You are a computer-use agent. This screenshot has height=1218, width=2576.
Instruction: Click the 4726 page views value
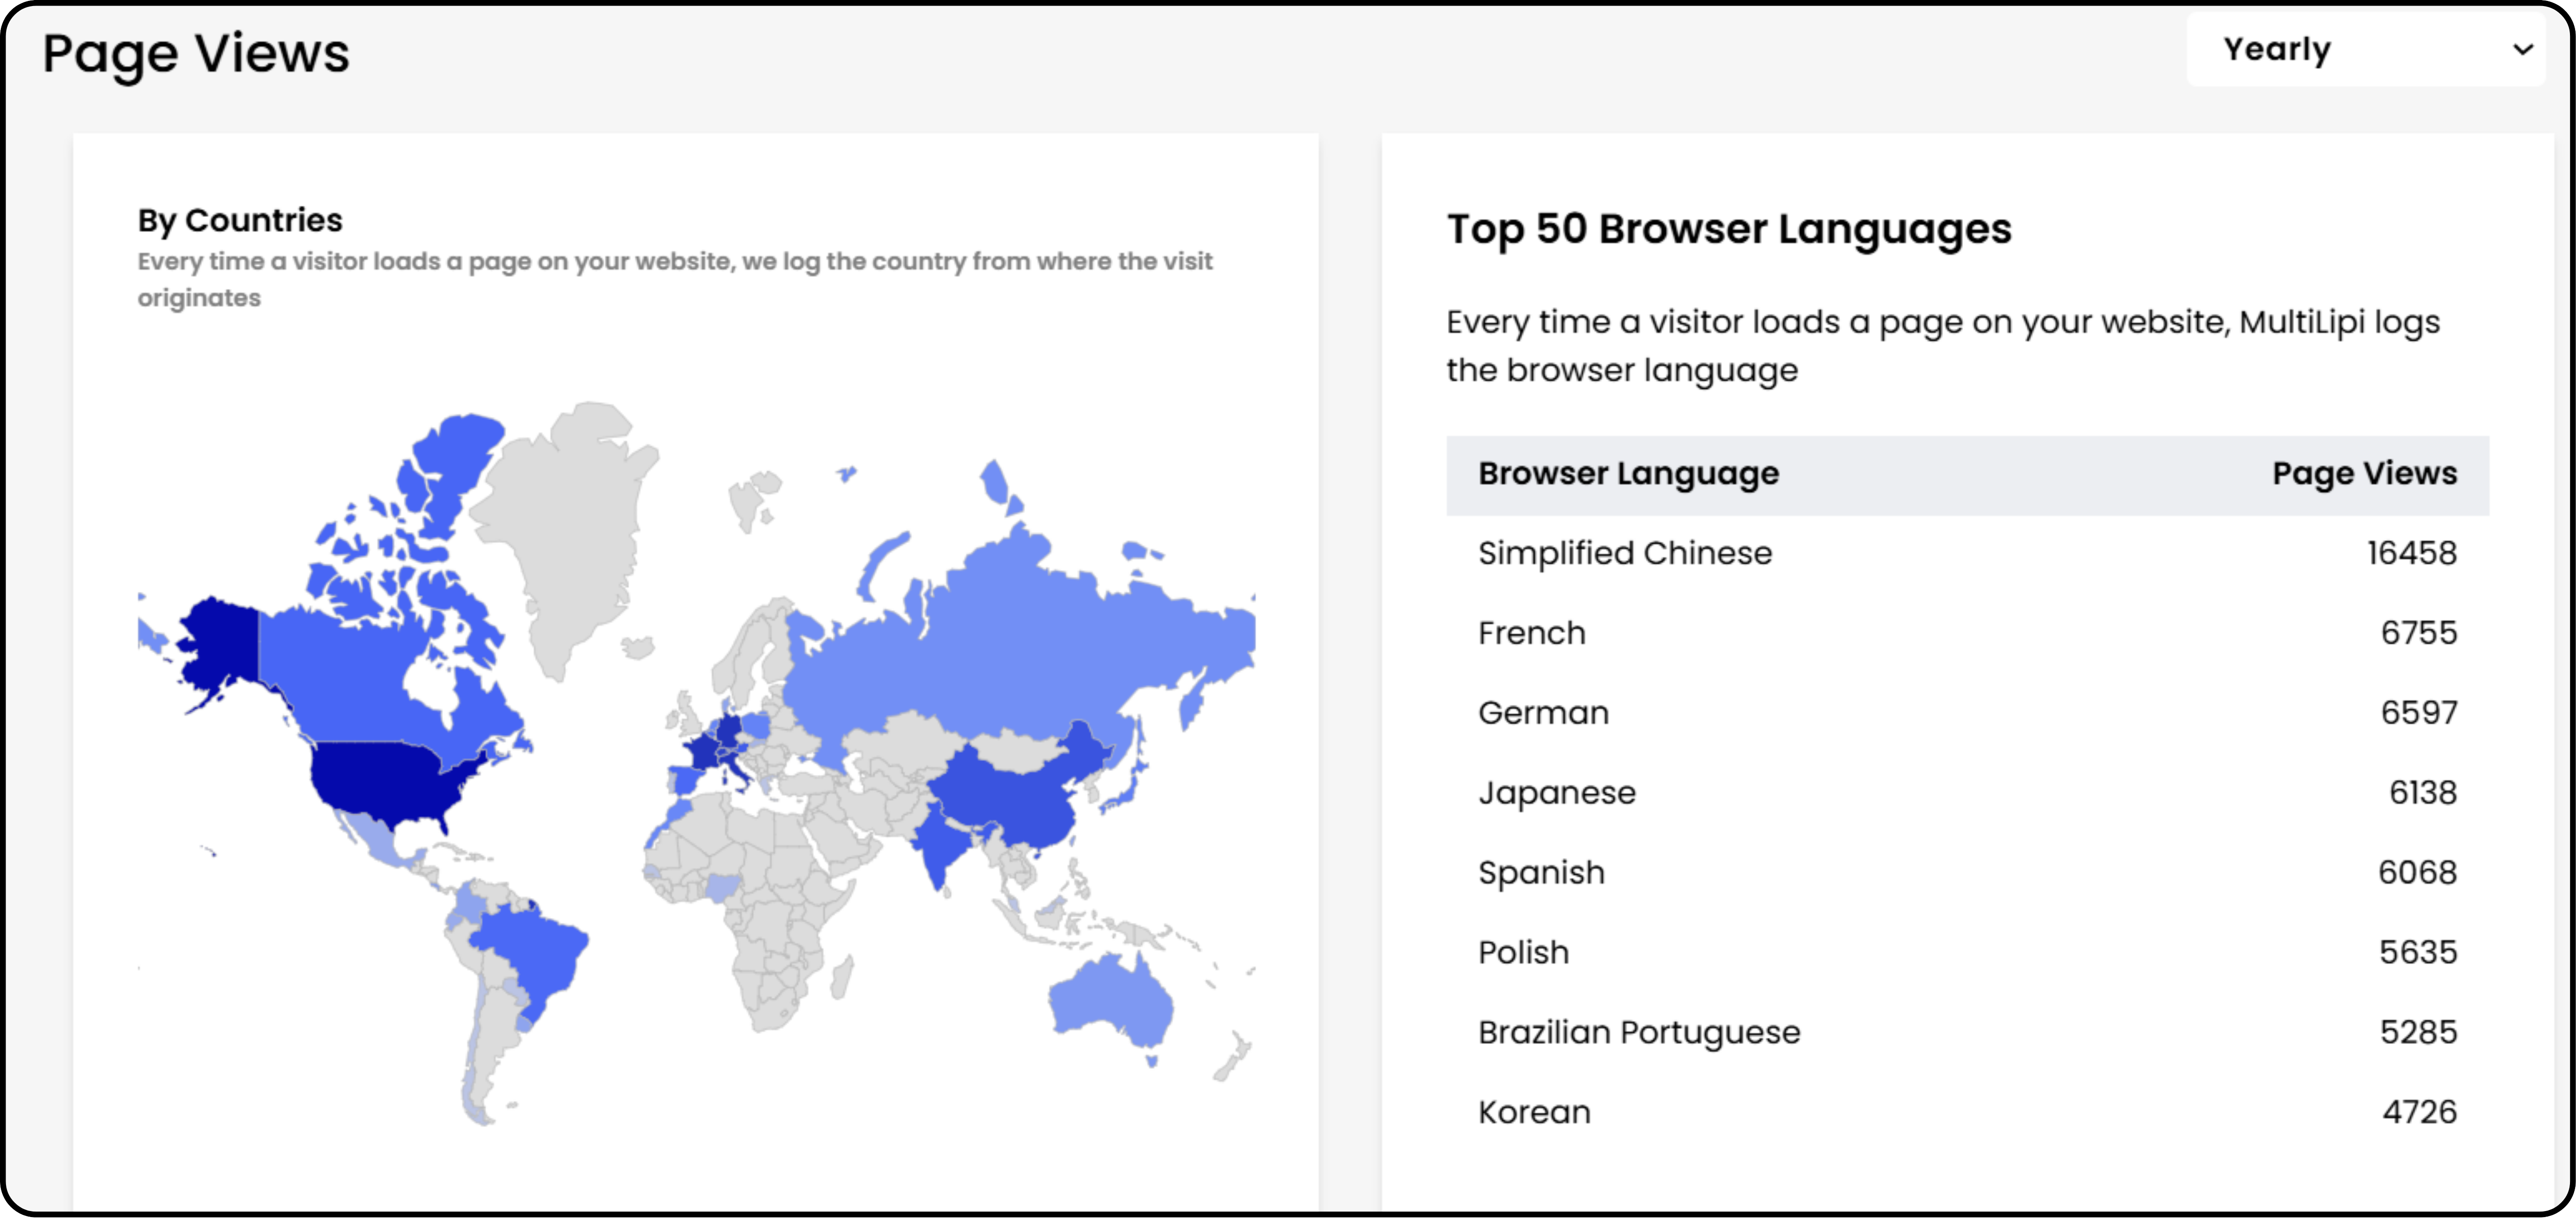pyautogui.click(x=2420, y=1112)
